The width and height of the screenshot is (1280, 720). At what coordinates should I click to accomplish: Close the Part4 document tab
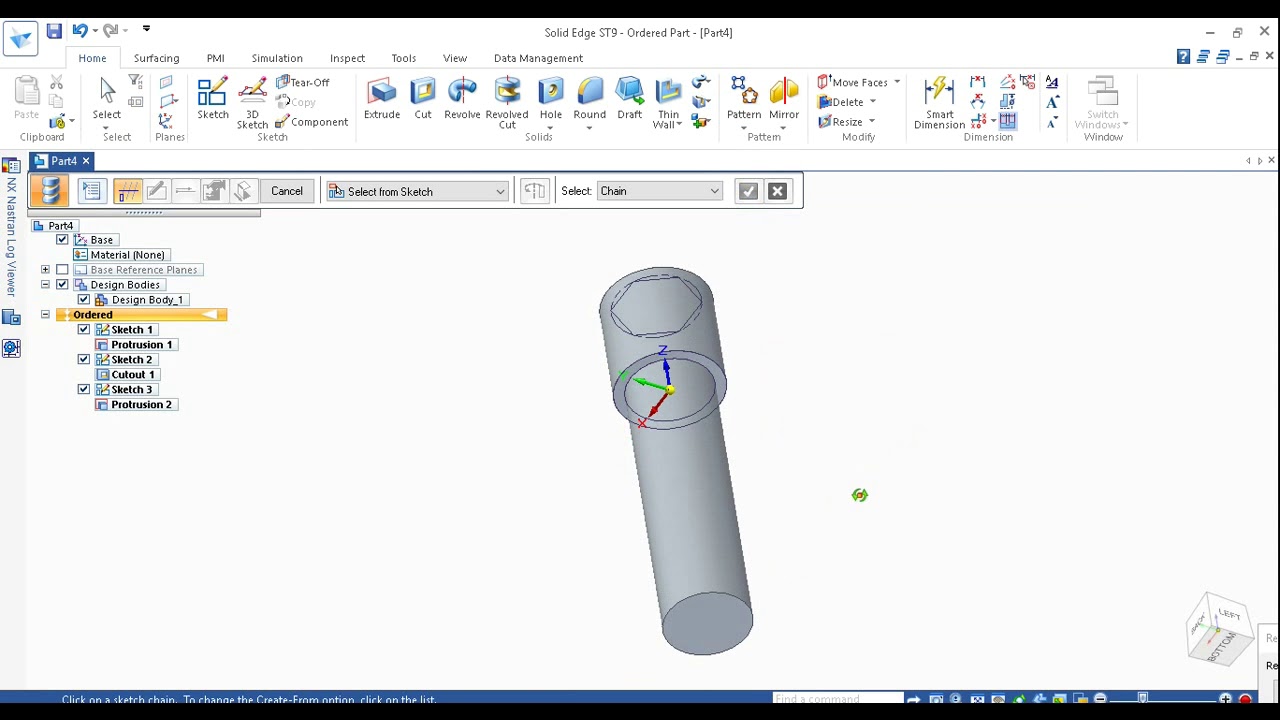pos(86,161)
